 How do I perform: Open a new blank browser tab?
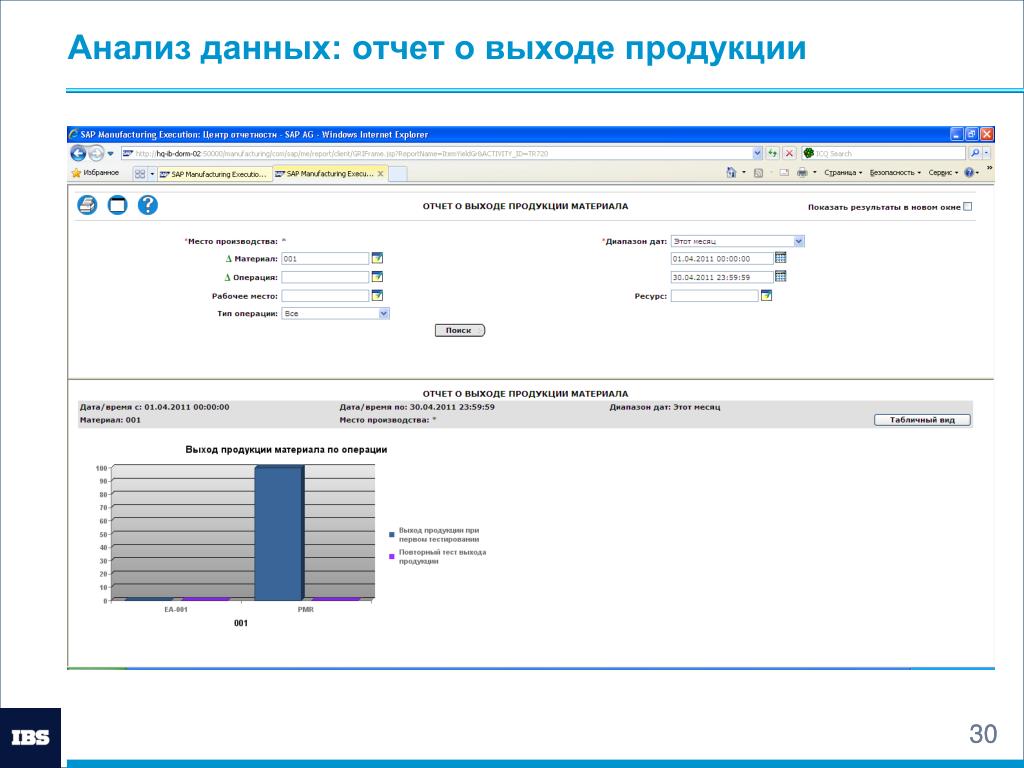398,174
